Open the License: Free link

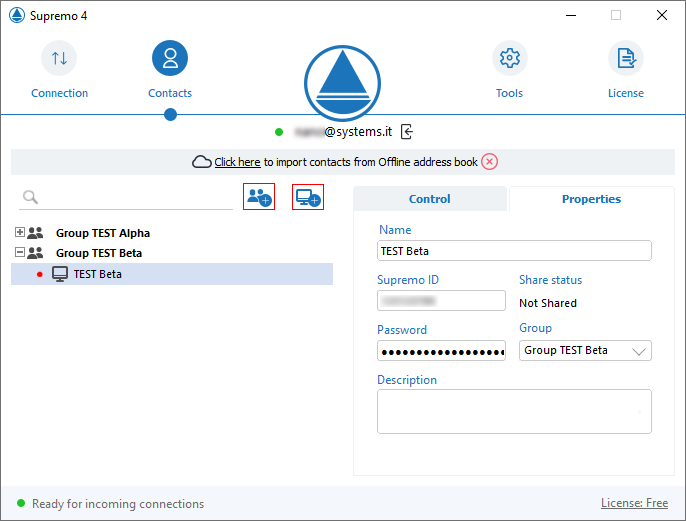[x=634, y=503]
